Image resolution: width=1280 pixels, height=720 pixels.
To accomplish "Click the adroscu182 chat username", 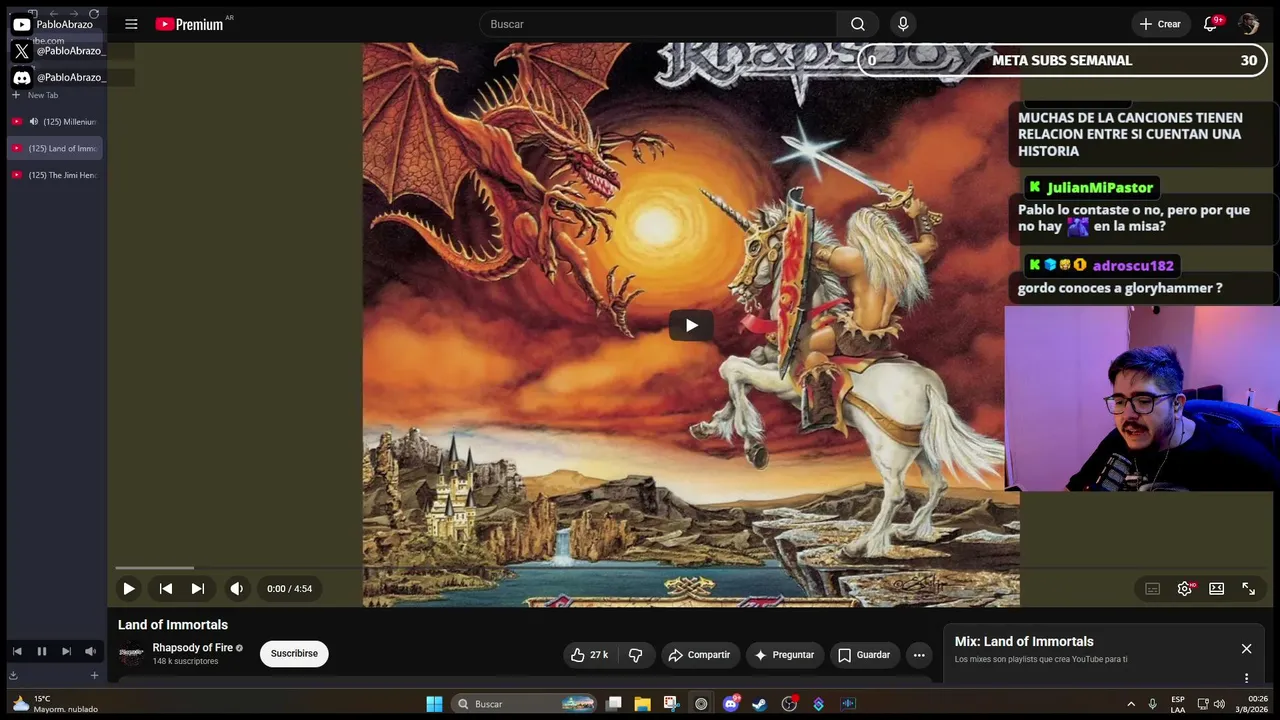I will point(1133,266).
